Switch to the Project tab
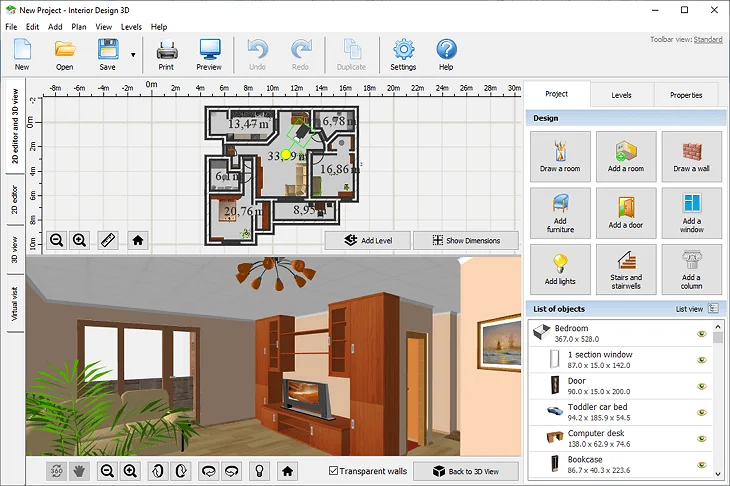Screen dimensions: 730x486 557,94
